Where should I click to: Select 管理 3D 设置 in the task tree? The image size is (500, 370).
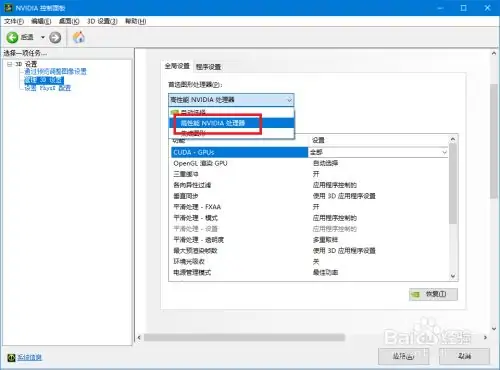44,80
